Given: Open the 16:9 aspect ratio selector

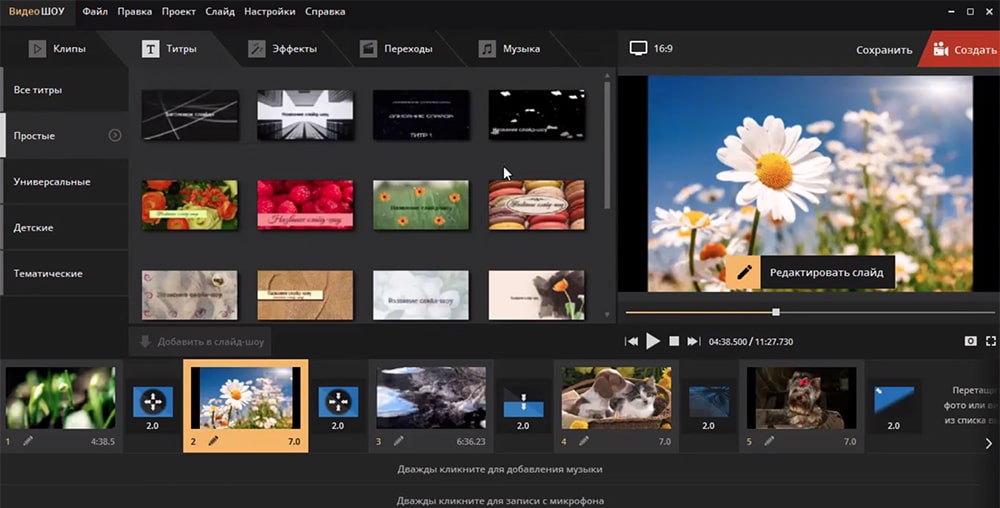Looking at the screenshot, I should point(652,48).
